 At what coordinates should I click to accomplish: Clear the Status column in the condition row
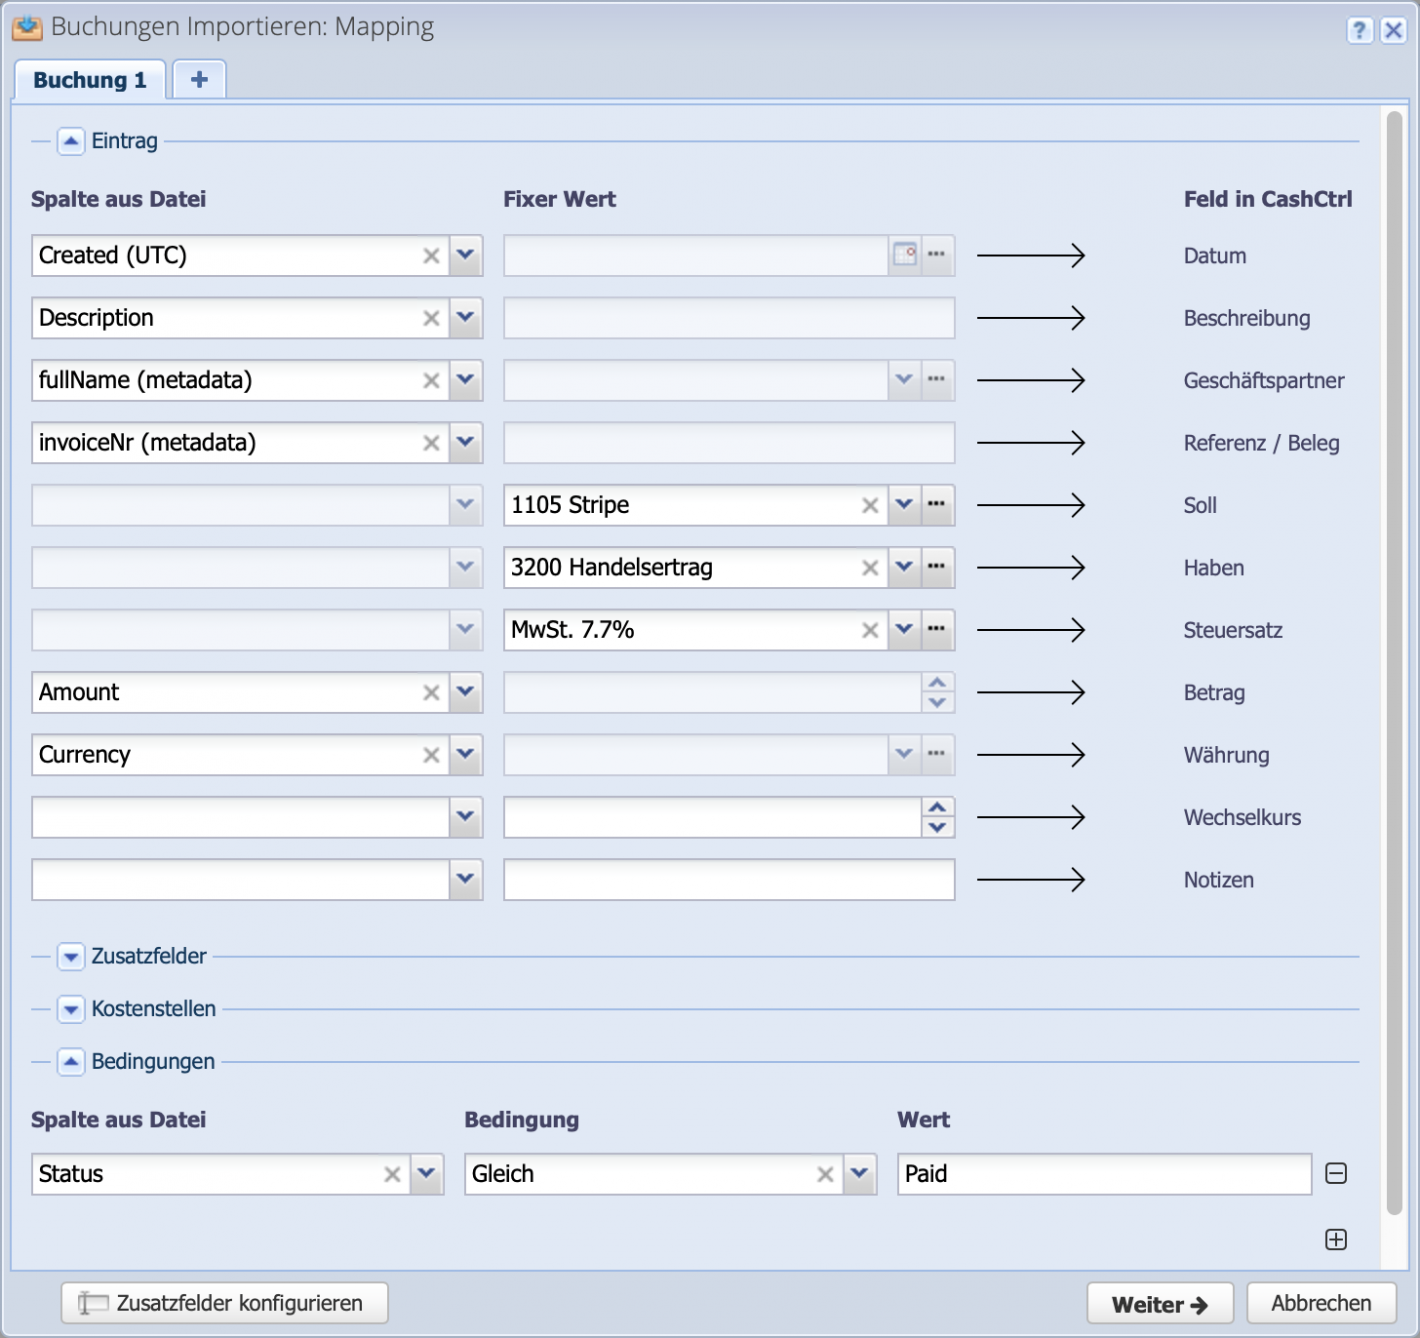[391, 1174]
